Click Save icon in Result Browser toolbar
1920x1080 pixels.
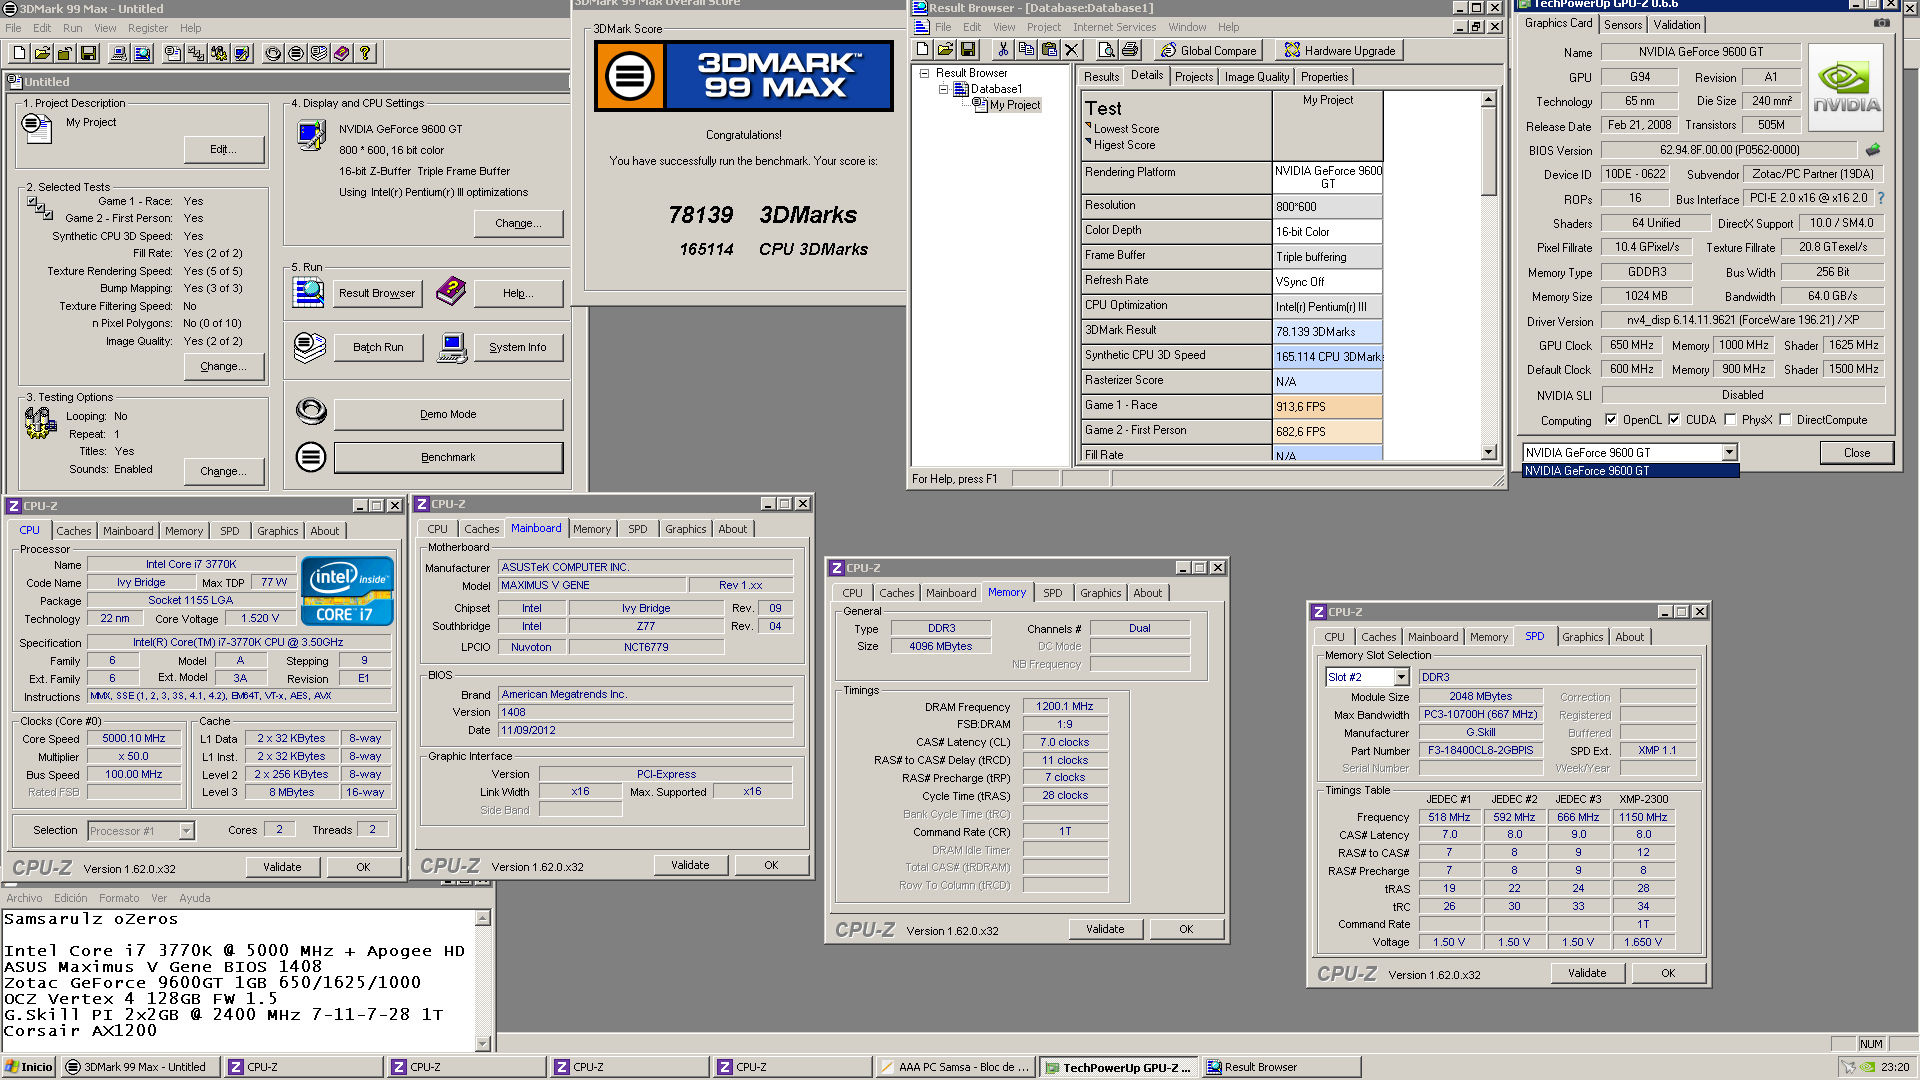[968, 50]
